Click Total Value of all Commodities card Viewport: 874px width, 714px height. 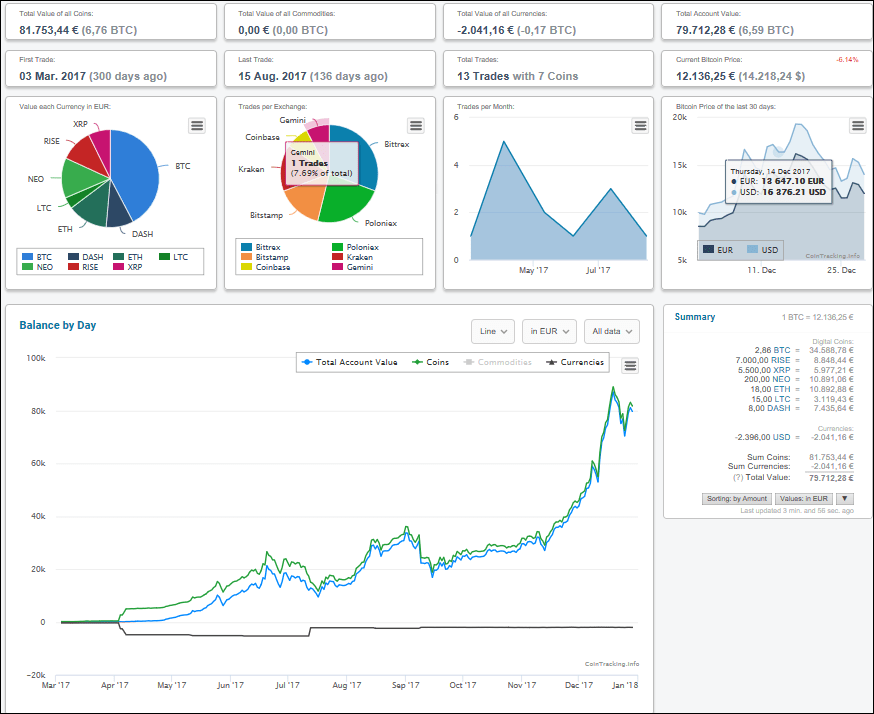329,22
